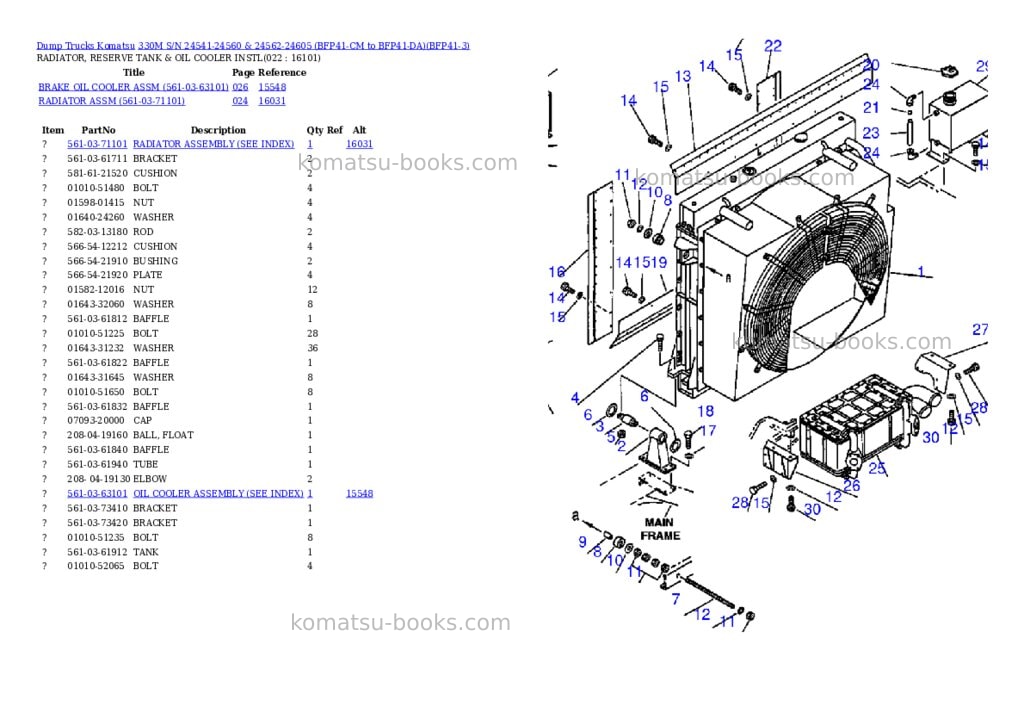Select part number 561-03-61822 BAFFLE
Screen dimensions: 1024x725
[x=97, y=362]
